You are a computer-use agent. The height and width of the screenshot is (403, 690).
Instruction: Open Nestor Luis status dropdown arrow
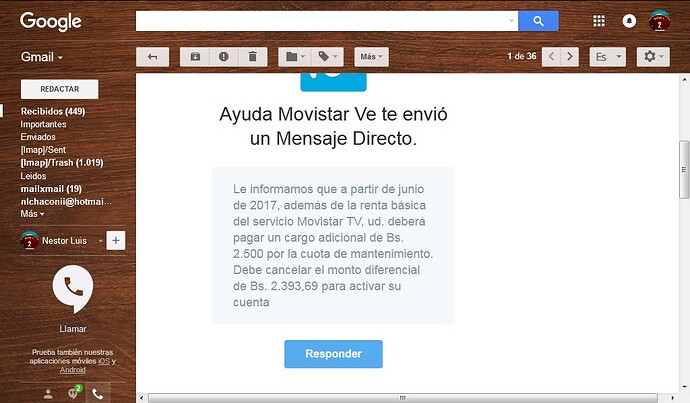tap(100, 241)
